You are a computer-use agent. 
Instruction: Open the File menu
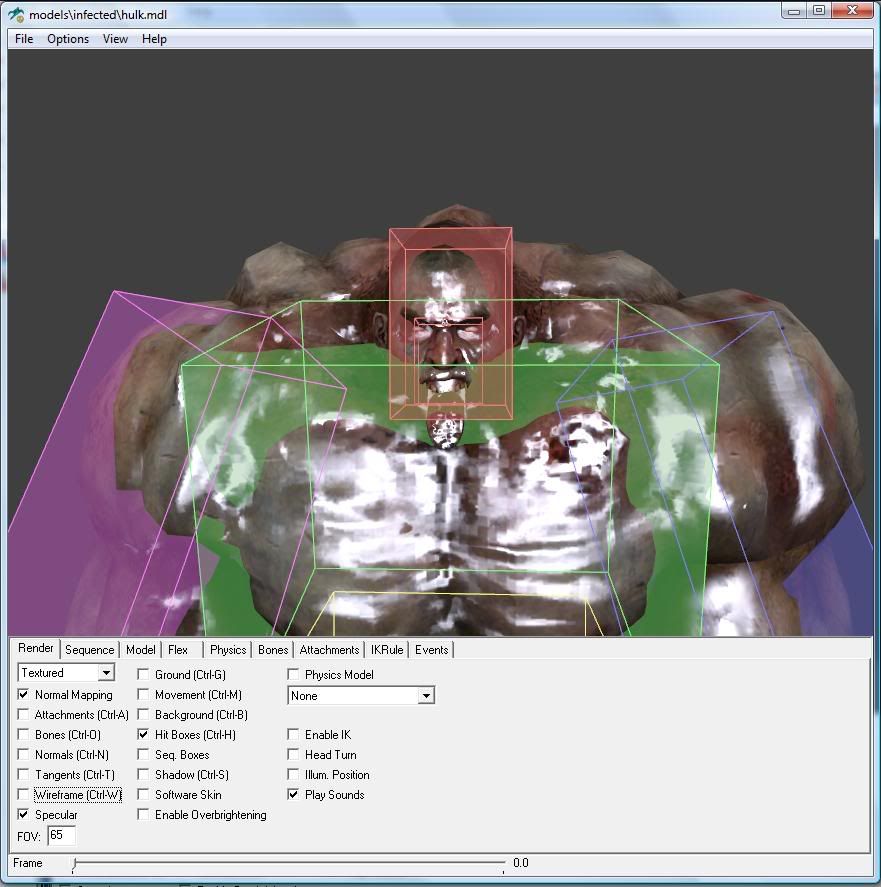24,39
